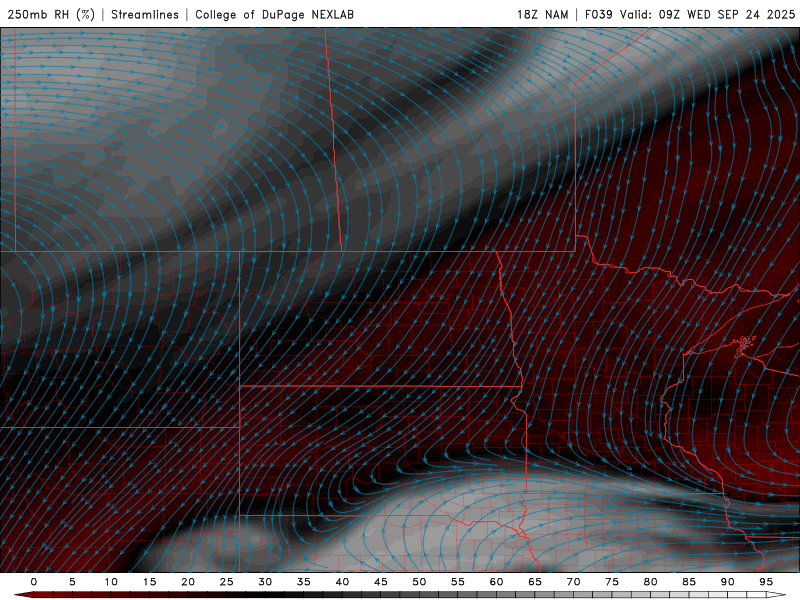The width and height of the screenshot is (800, 600).
Task: Click the '35' label on the legend
Action: point(304,582)
